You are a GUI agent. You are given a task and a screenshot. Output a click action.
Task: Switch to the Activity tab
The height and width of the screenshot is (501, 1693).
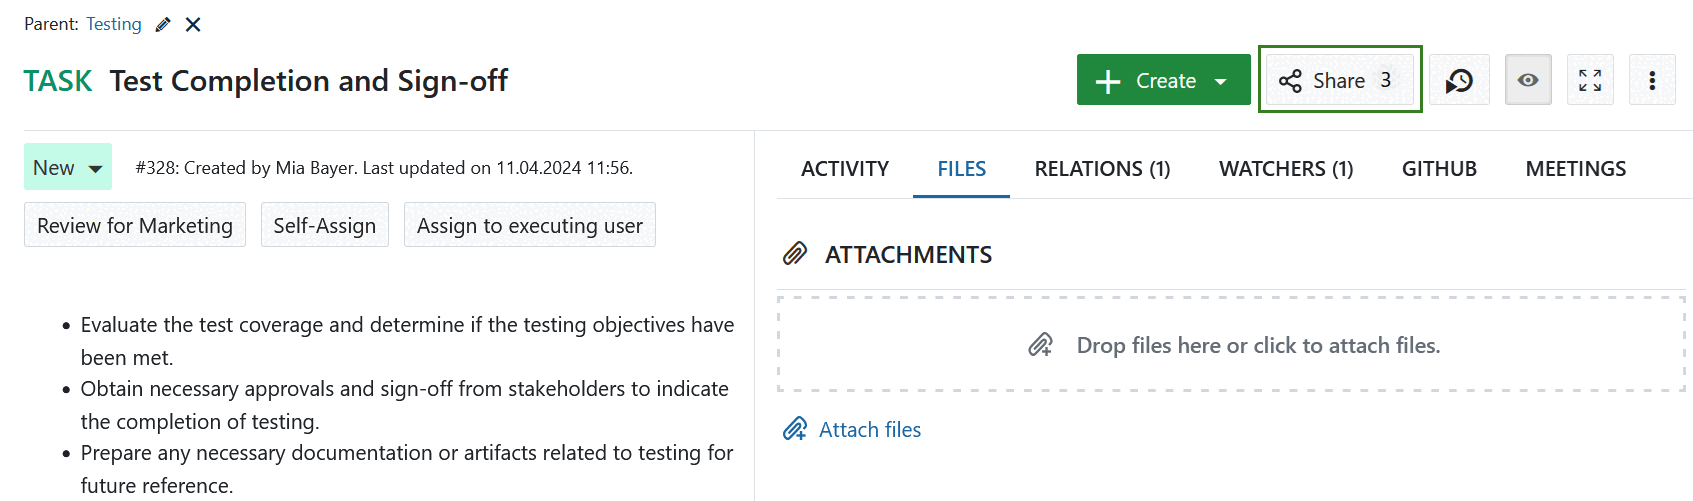(844, 169)
